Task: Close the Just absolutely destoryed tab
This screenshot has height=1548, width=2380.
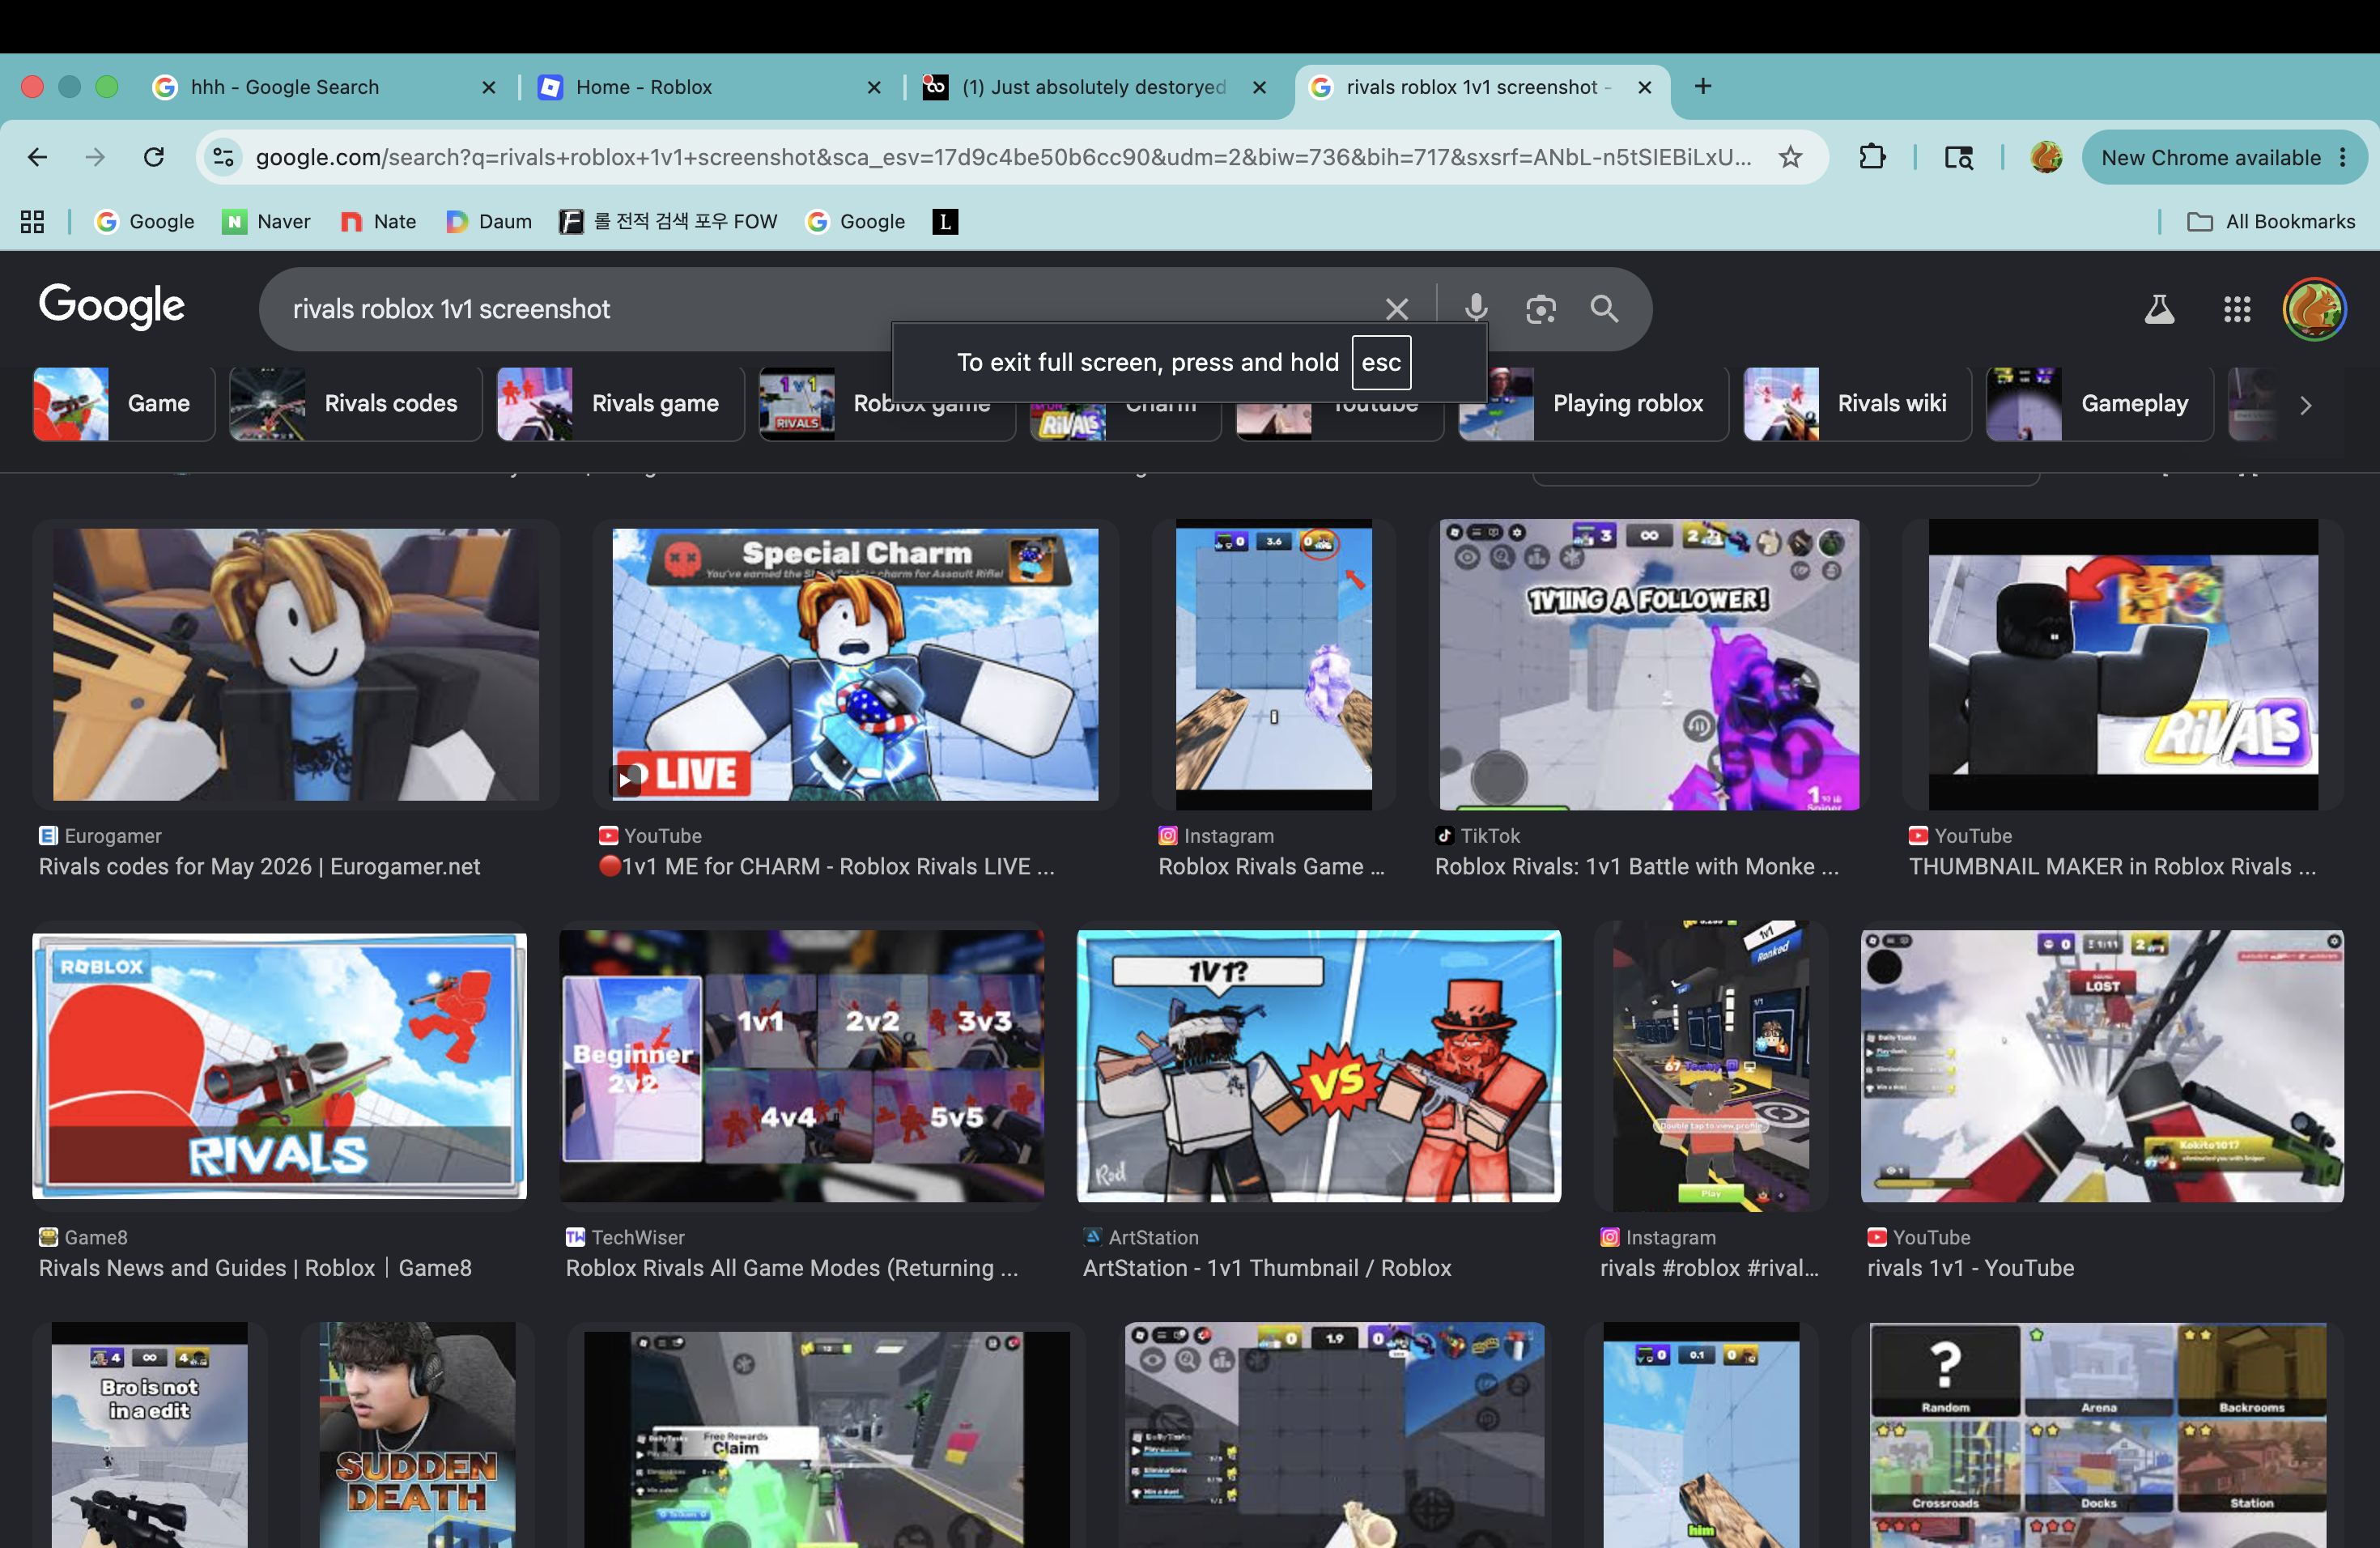Action: click(x=1259, y=87)
